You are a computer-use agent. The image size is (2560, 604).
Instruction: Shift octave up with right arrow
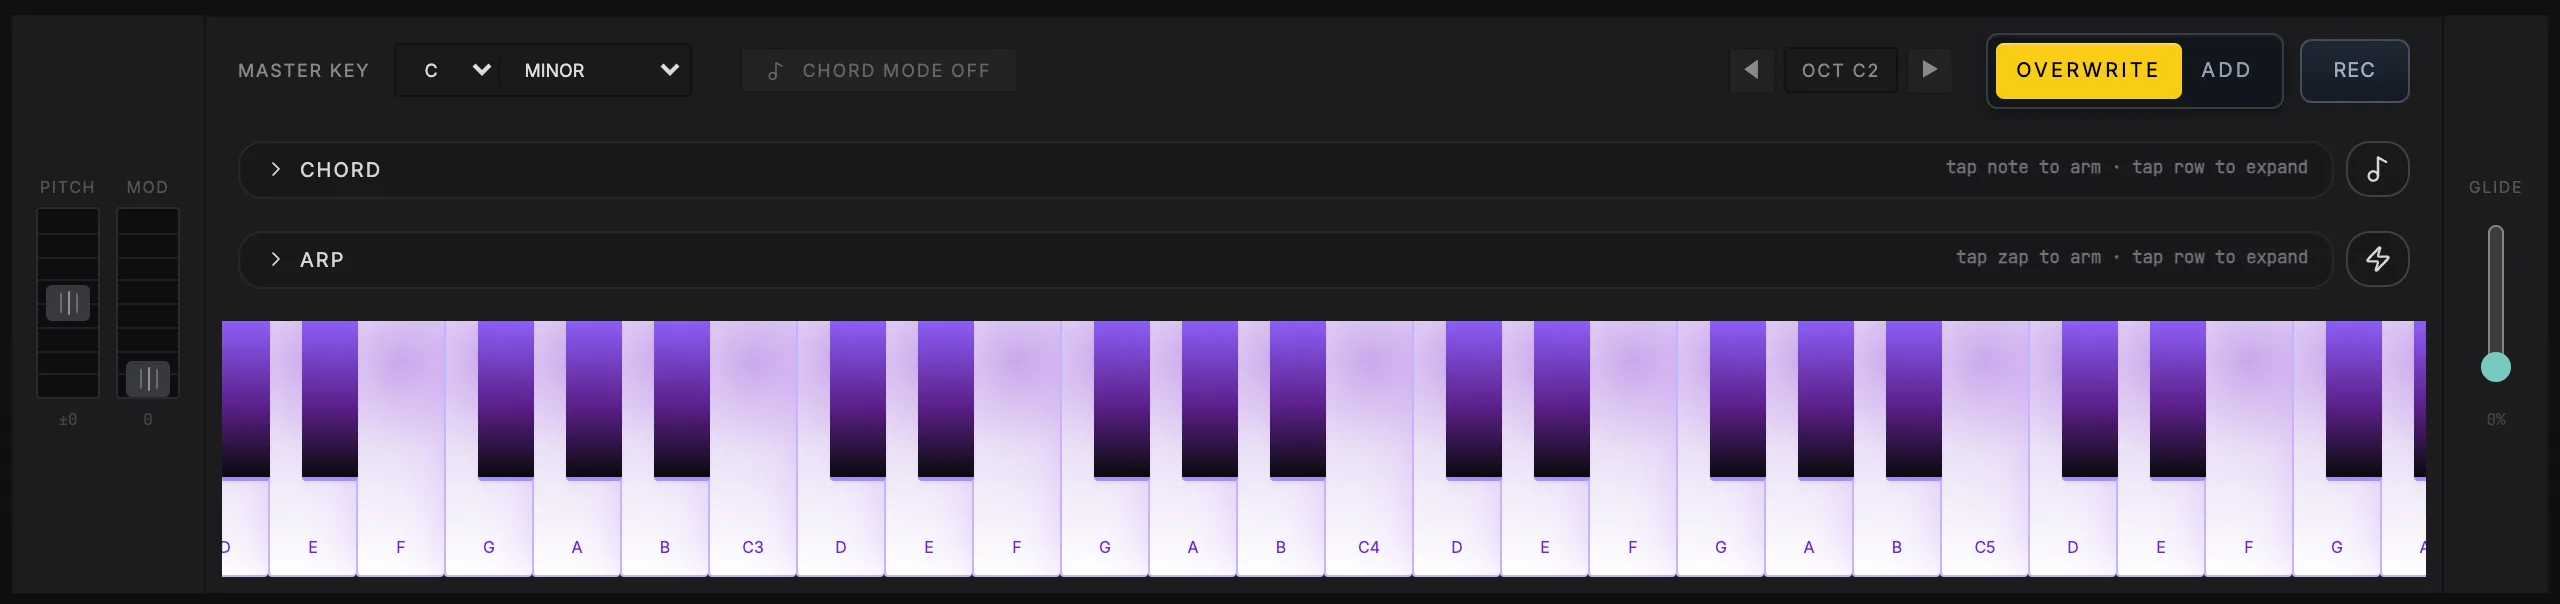[x=1930, y=70]
